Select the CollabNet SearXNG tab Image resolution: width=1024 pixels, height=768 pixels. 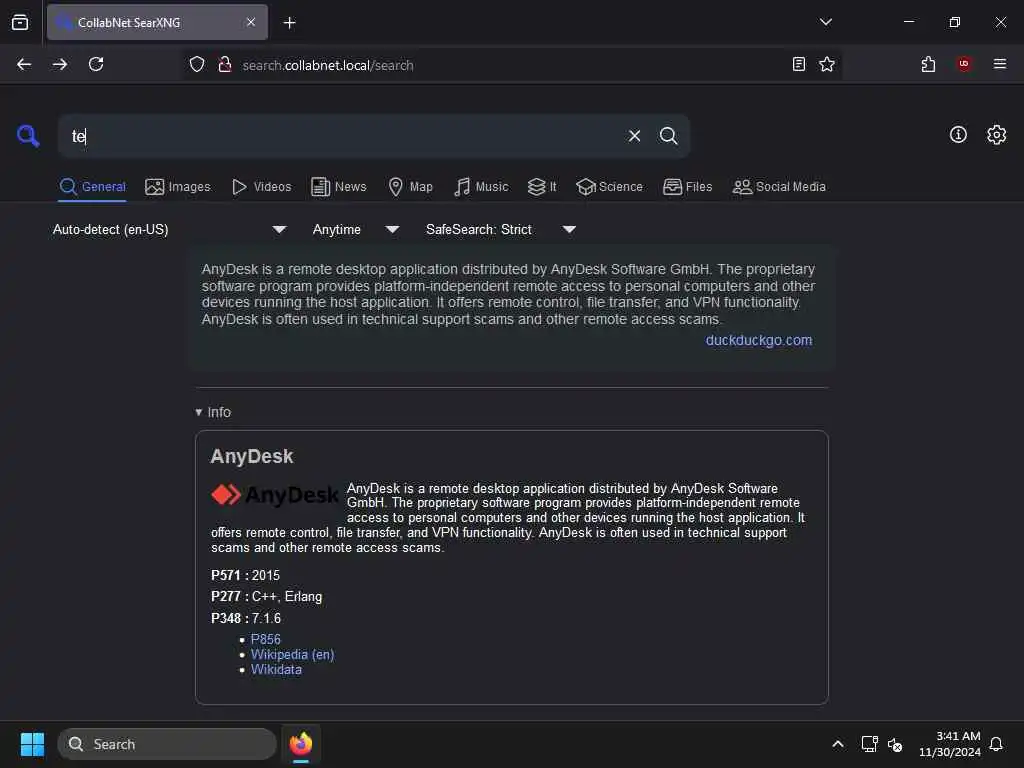click(157, 22)
